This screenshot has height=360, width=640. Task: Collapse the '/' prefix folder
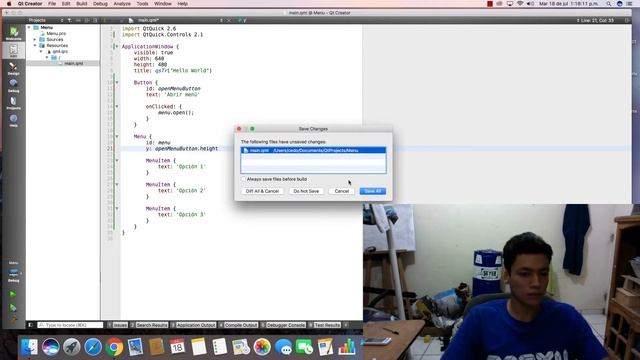pos(47,58)
